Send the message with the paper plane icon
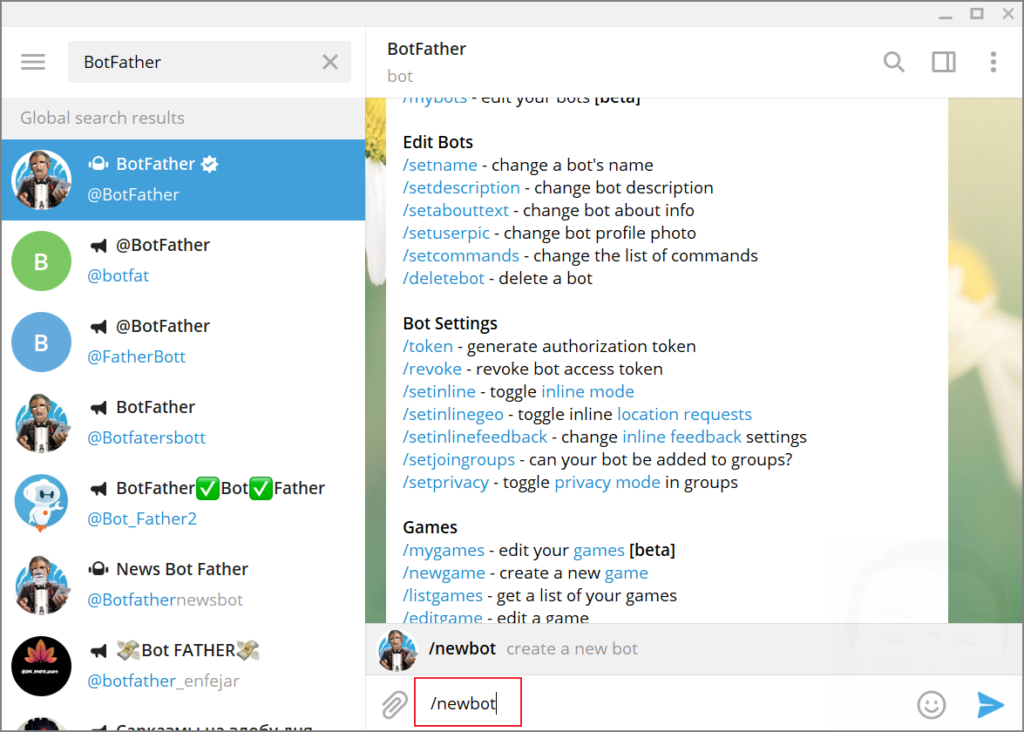Viewport: 1024px width, 732px height. pyautogui.click(x=989, y=704)
